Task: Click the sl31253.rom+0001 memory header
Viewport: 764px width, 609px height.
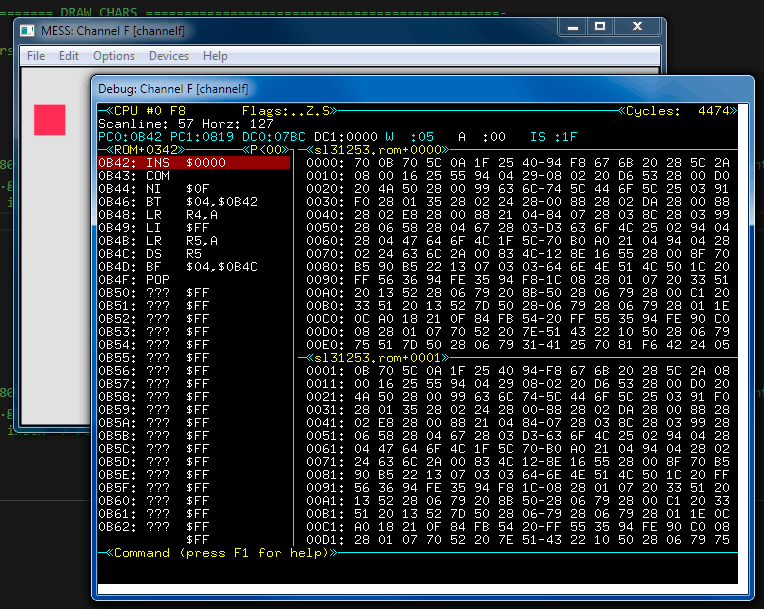Action: [378, 358]
